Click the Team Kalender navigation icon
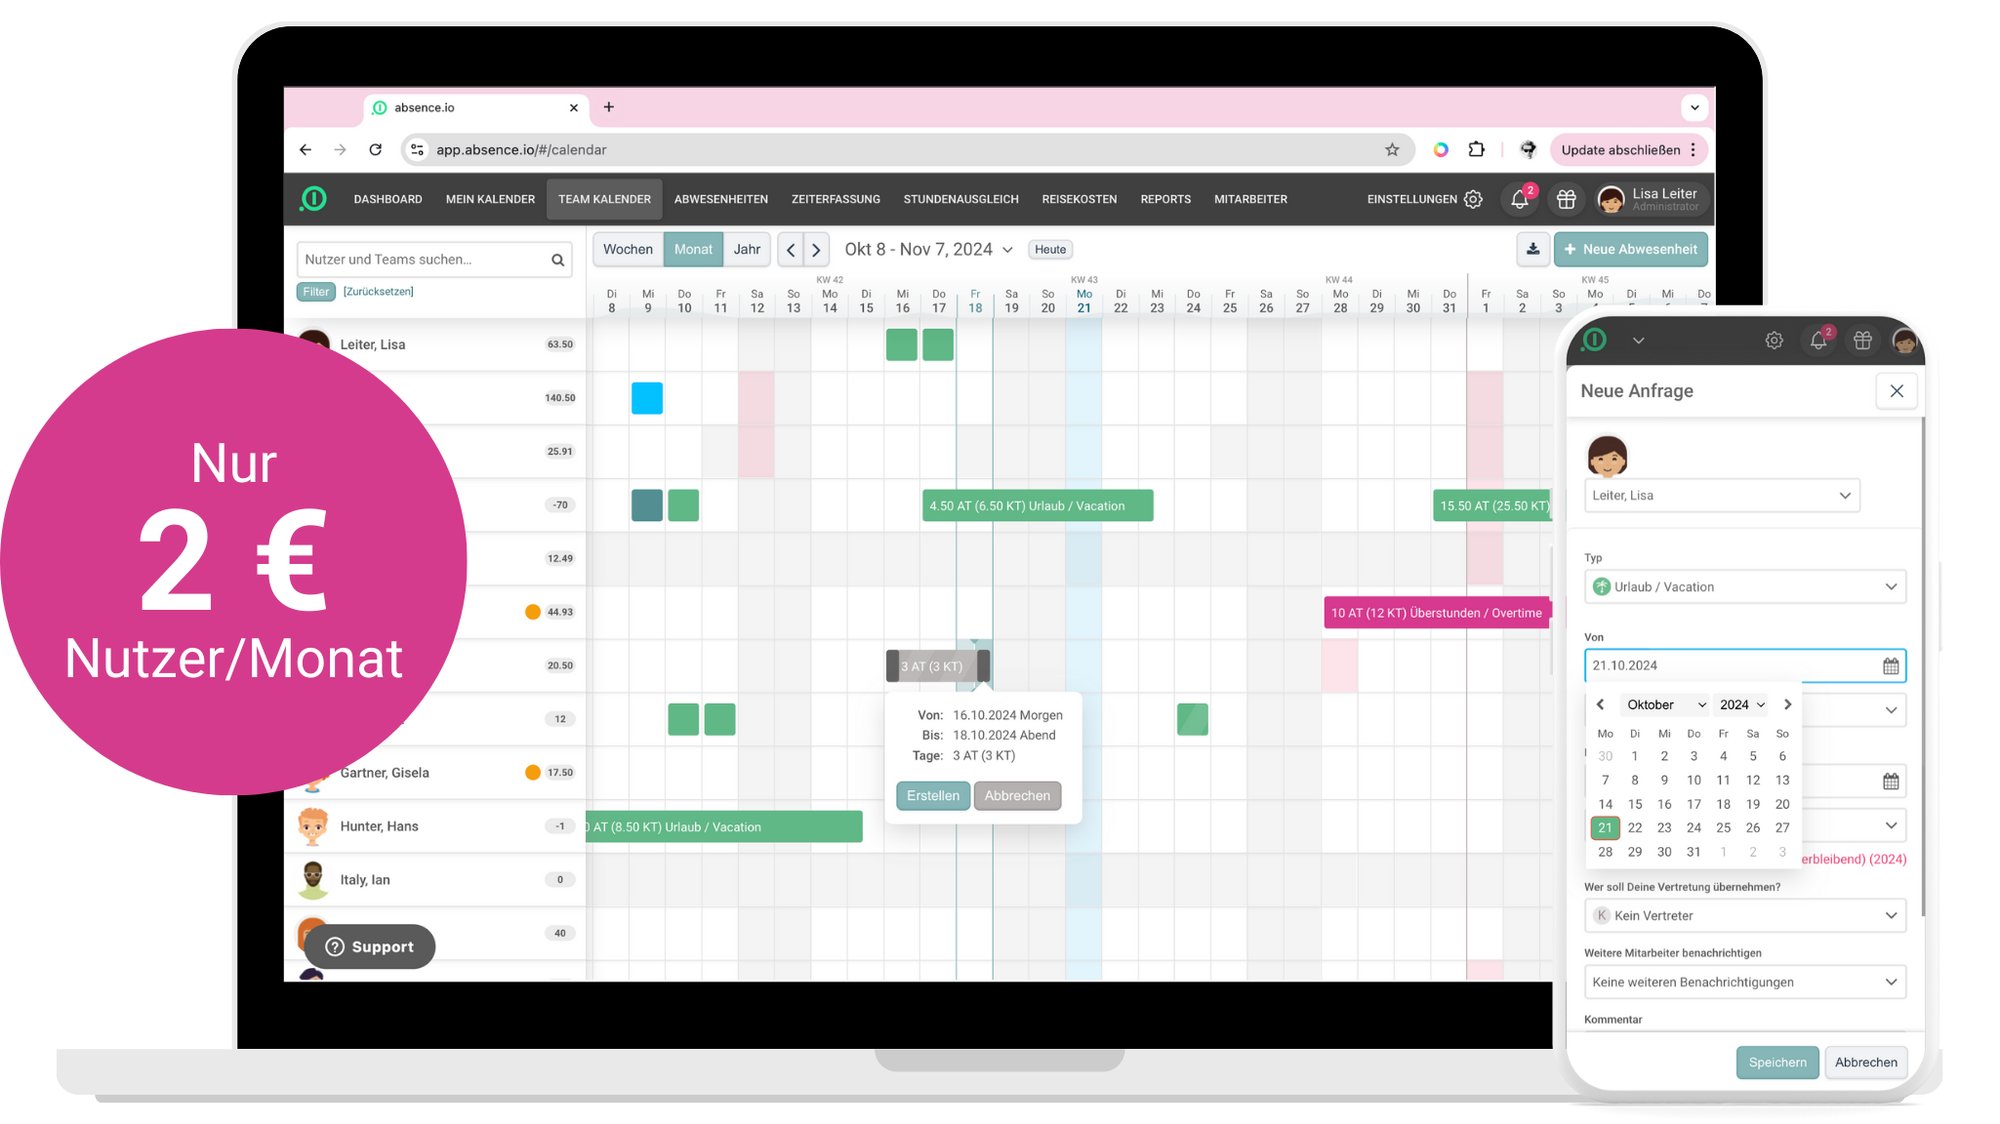This screenshot has height=1124, width=2000. click(604, 198)
